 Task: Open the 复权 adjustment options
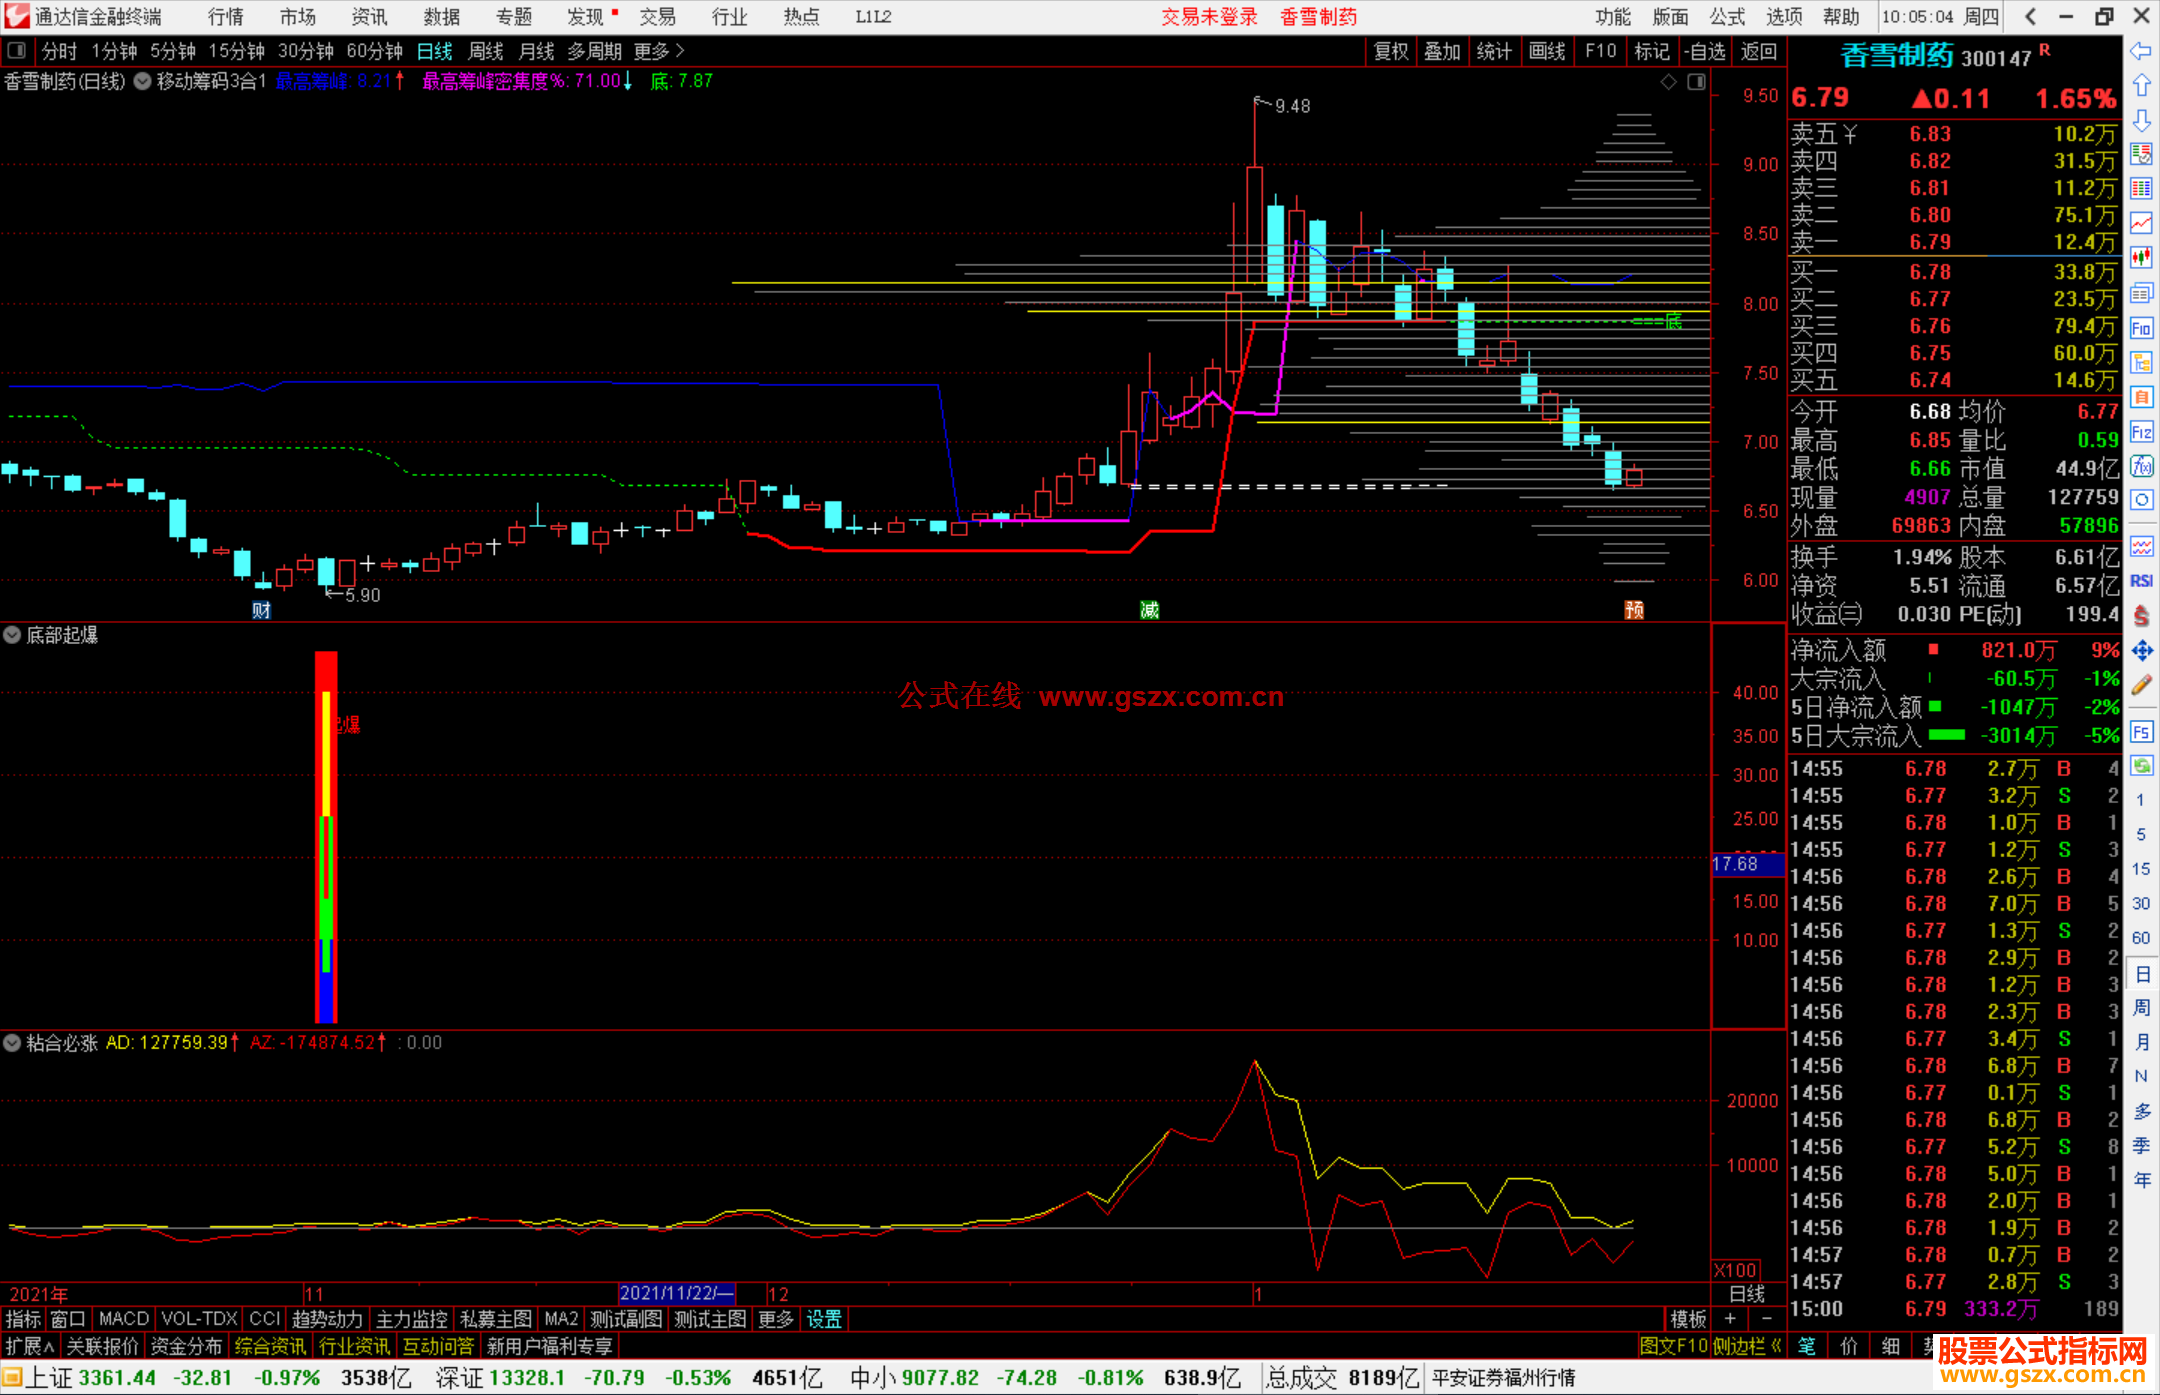(x=1390, y=51)
